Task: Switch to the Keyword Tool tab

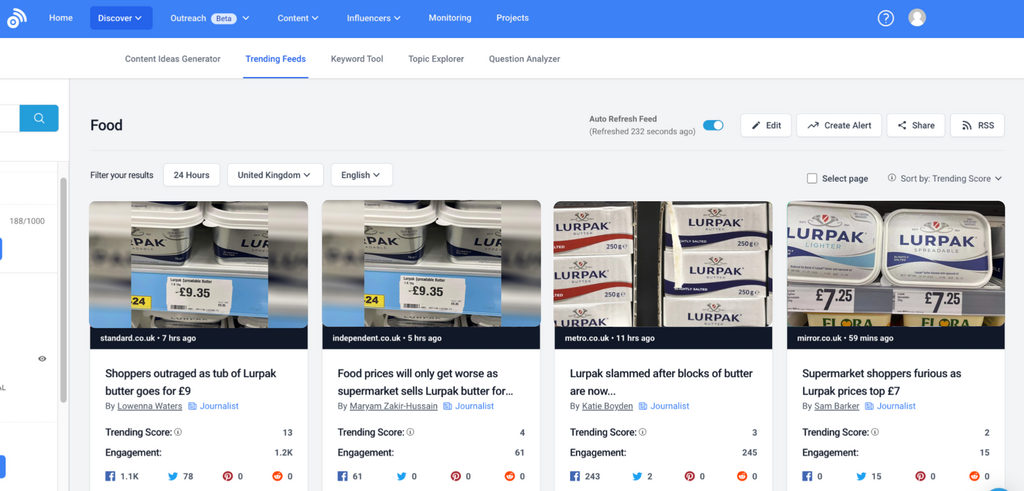Action: tap(357, 59)
